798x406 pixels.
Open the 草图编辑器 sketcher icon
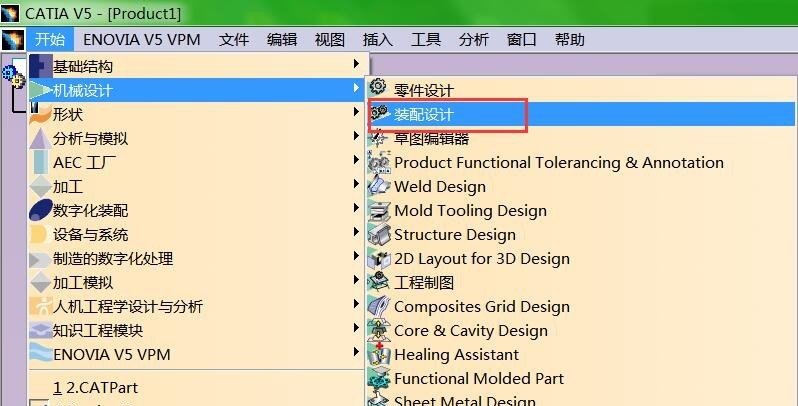click(378, 137)
